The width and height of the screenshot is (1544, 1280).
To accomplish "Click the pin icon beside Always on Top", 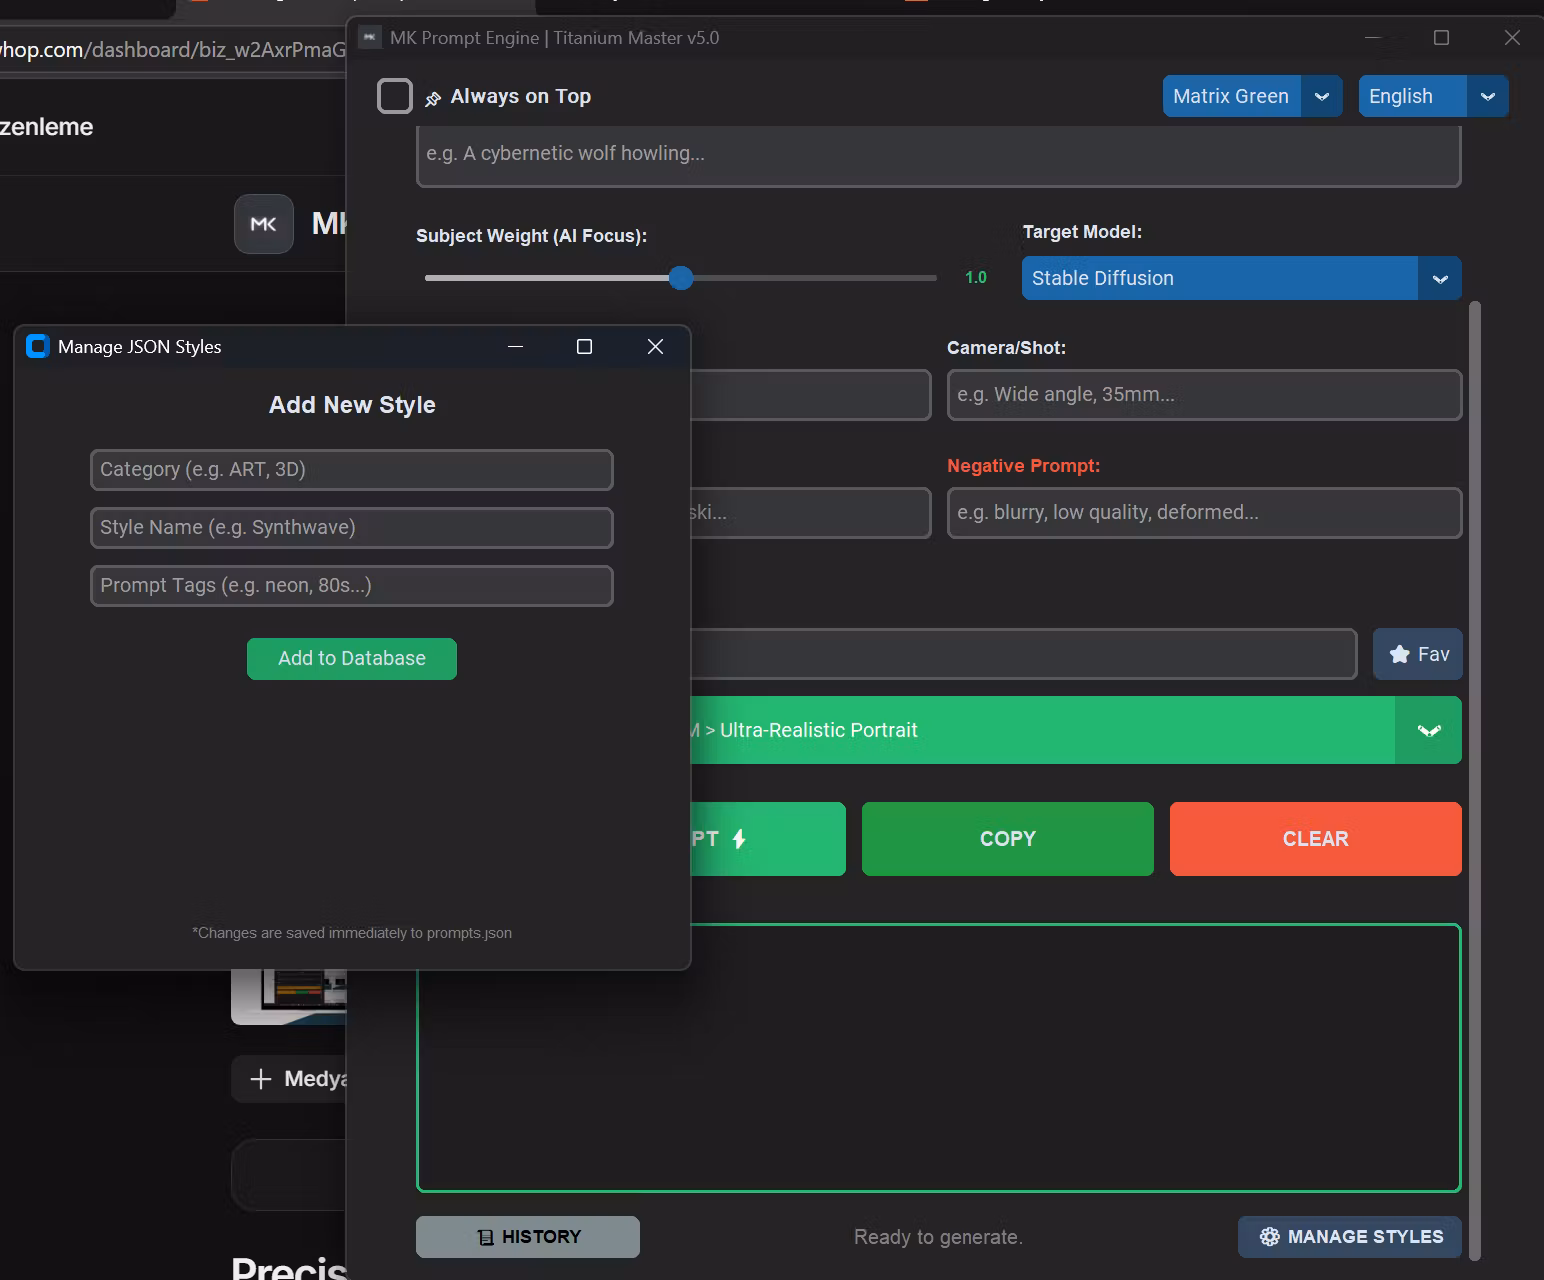I will (x=433, y=98).
